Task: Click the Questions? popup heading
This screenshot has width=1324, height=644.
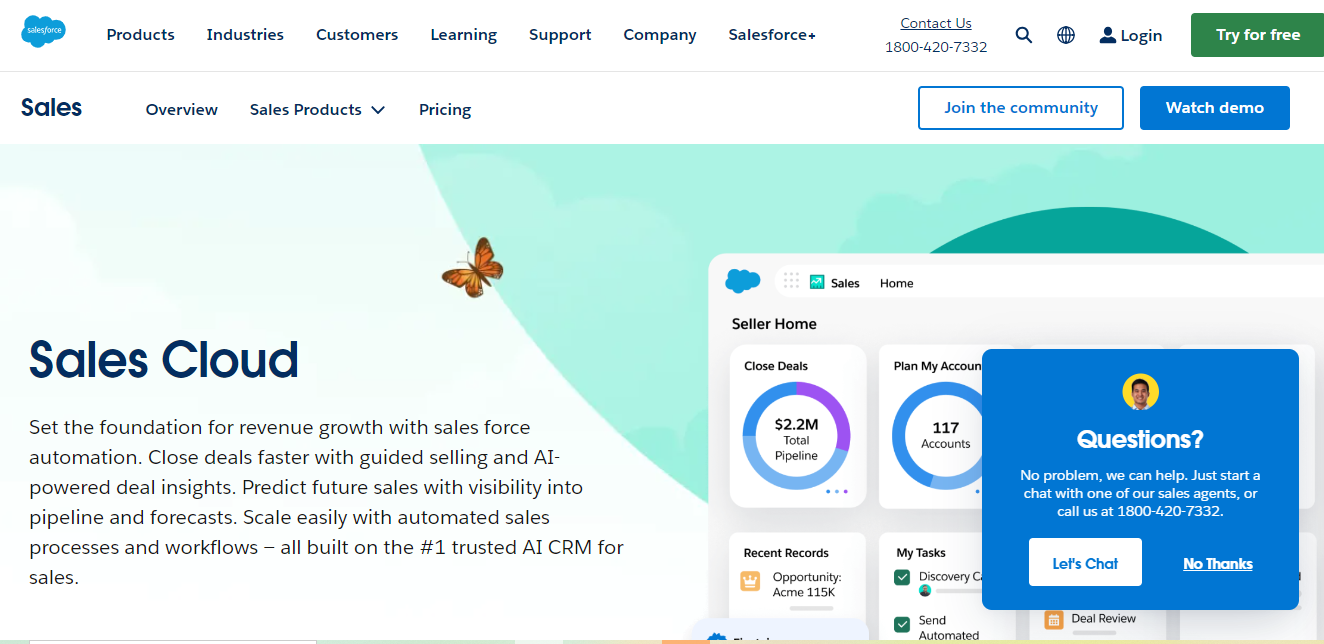Action: [x=1140, y=439]
